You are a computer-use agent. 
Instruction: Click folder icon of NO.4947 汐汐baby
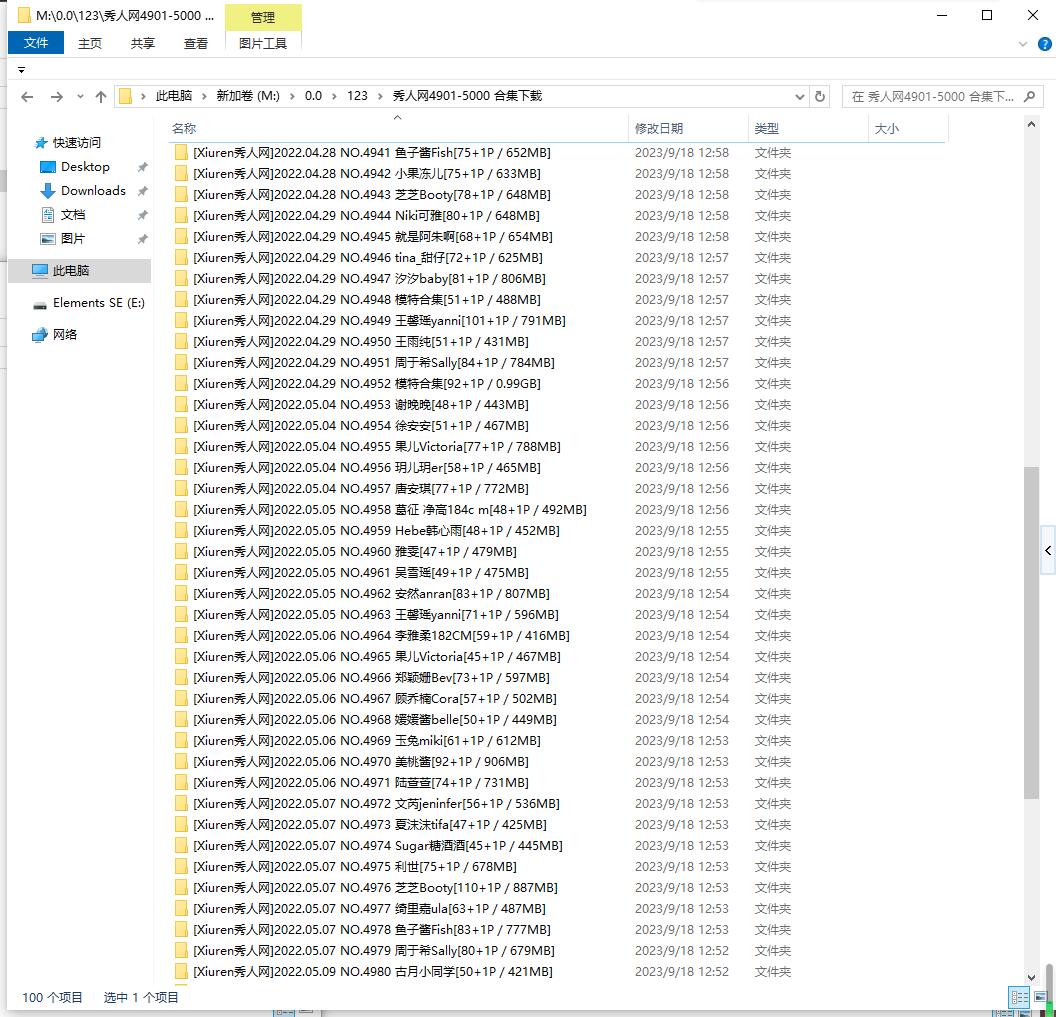point(181,279)
